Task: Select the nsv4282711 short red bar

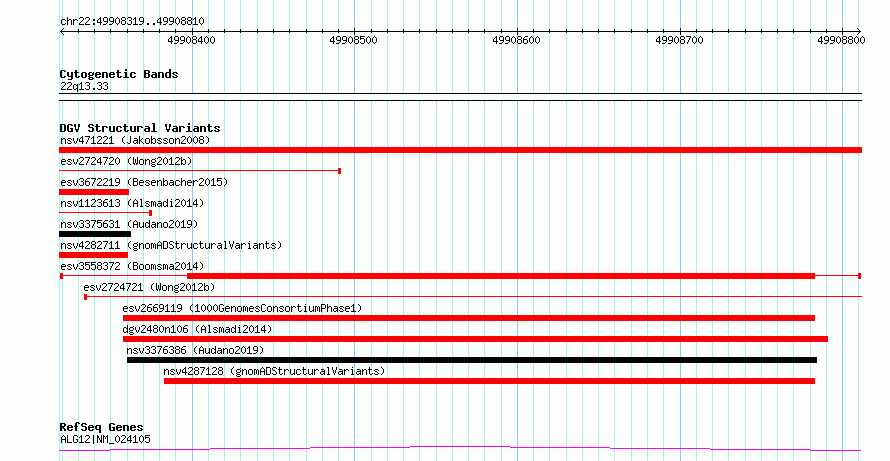Action: [94, 255]
